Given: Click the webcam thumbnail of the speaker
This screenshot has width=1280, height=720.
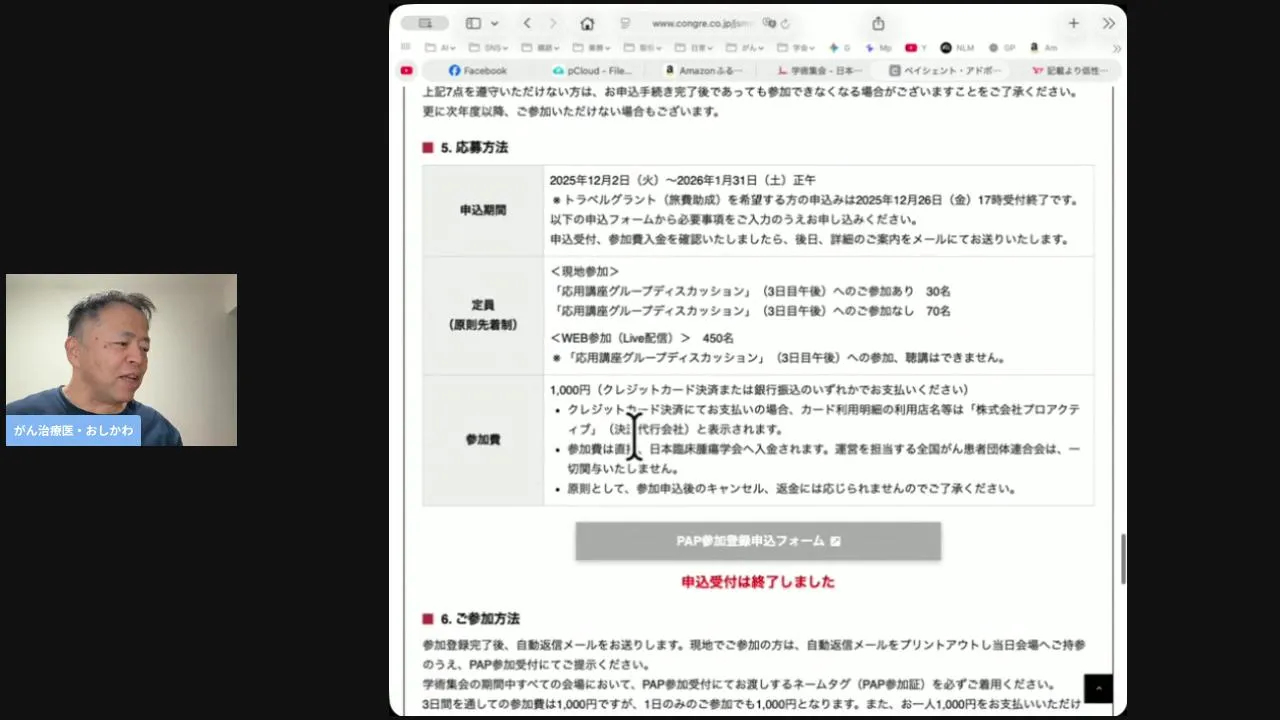Looking at the screenshot, I should [x=121, y=359].
